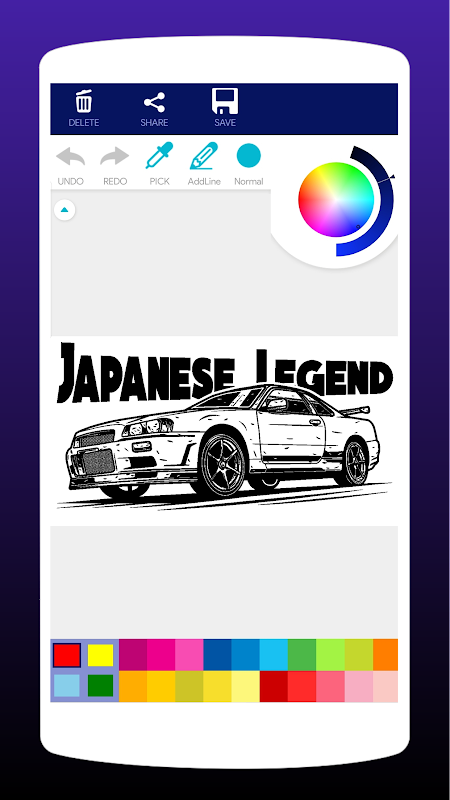Choose the dark green recent swatch

[101, 686]
